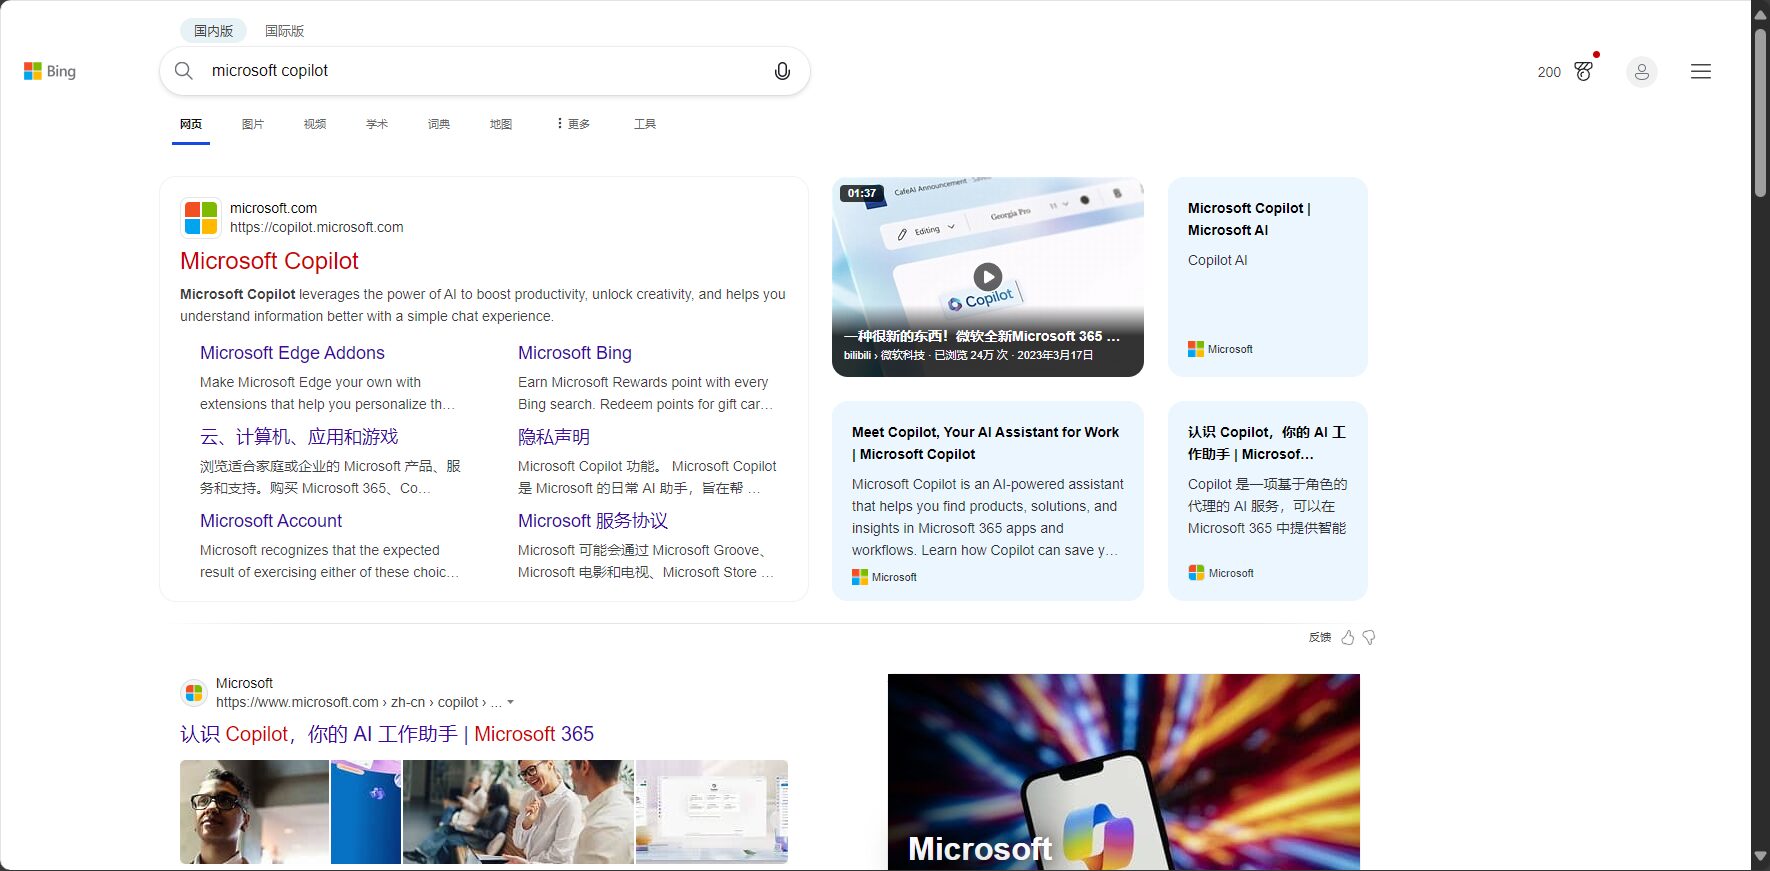Click the search magnifier icon
Viewport: 1770px width, 871px height.
pos(184,71)
